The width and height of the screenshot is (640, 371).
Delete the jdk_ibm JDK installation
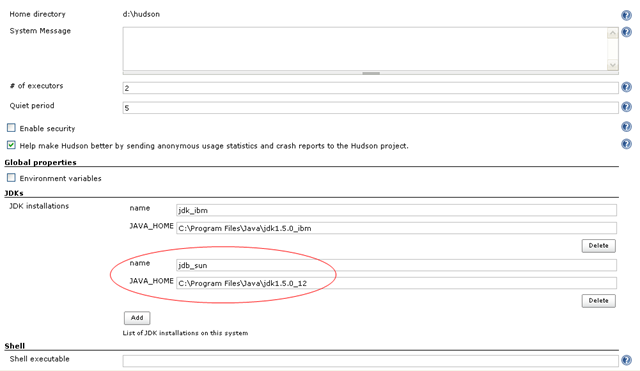pyautogui.click(x=598, y=246)
